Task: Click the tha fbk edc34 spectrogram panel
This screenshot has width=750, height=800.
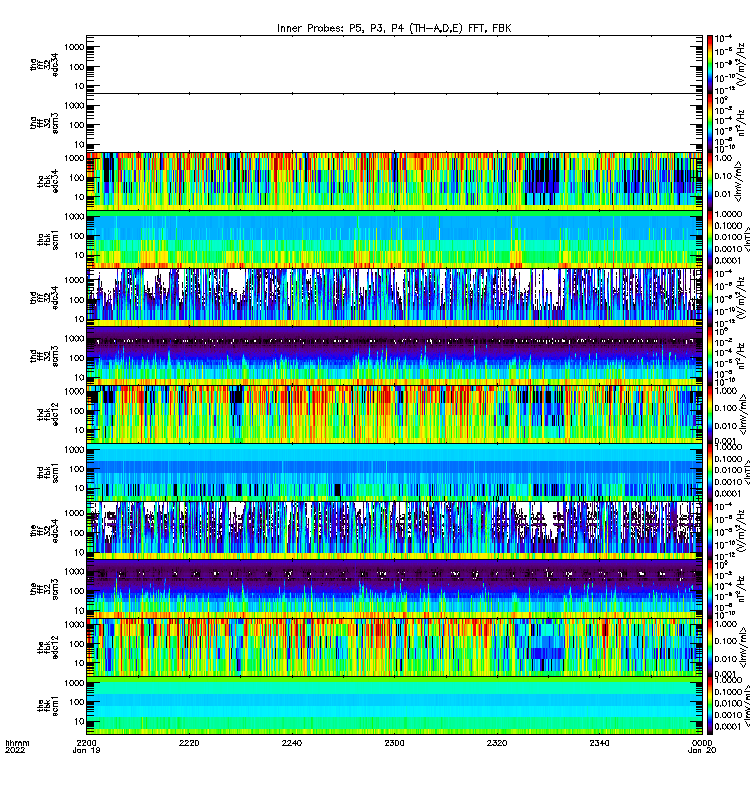Action: point(394,181)
